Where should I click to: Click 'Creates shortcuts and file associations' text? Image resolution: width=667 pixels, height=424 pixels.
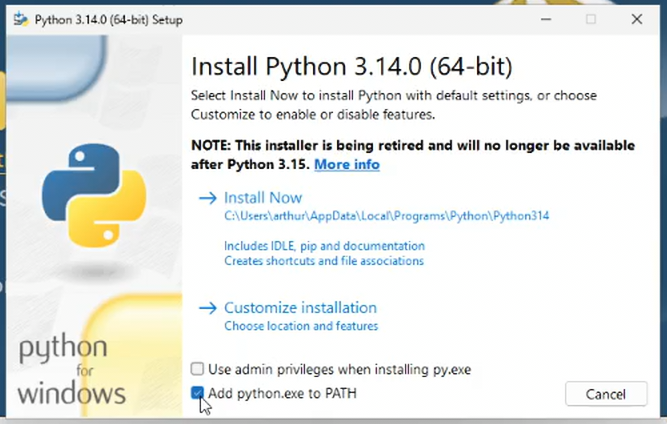(324, 261)
